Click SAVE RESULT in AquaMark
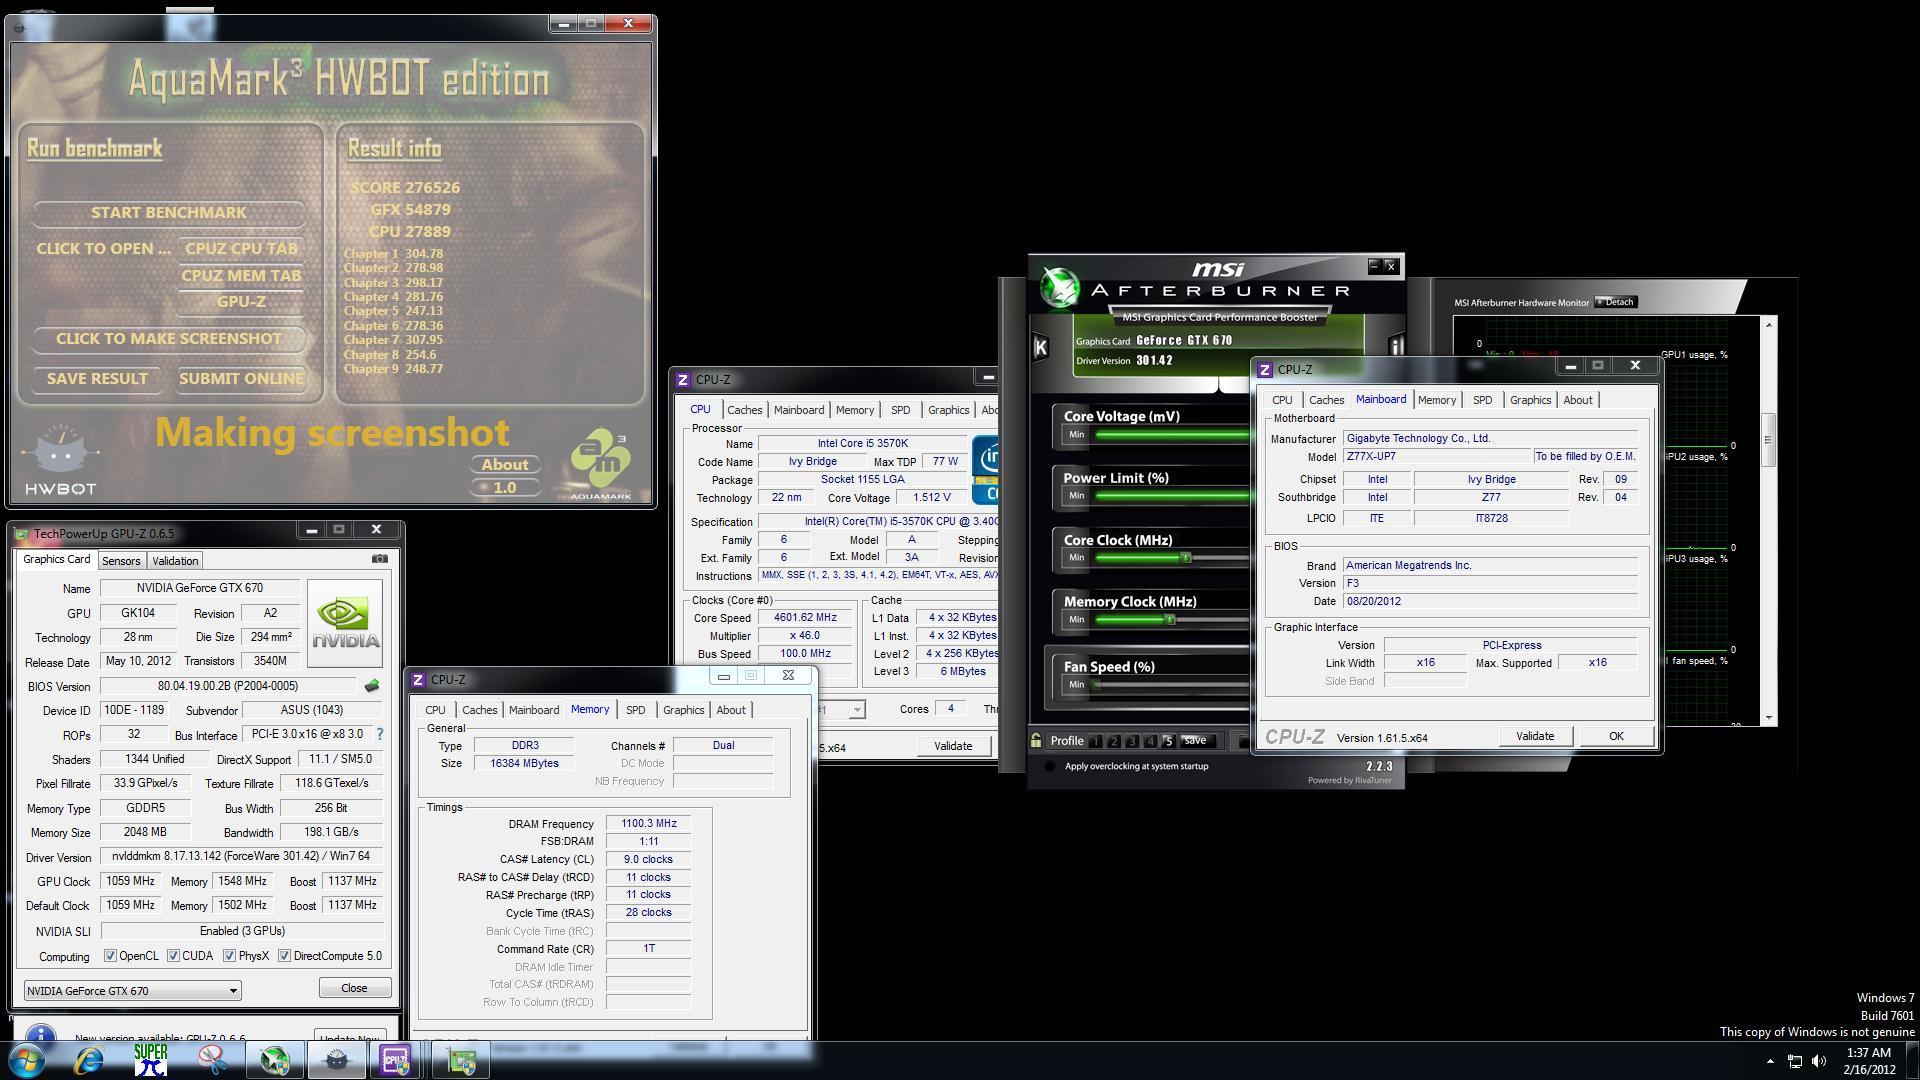 [97, 379]
